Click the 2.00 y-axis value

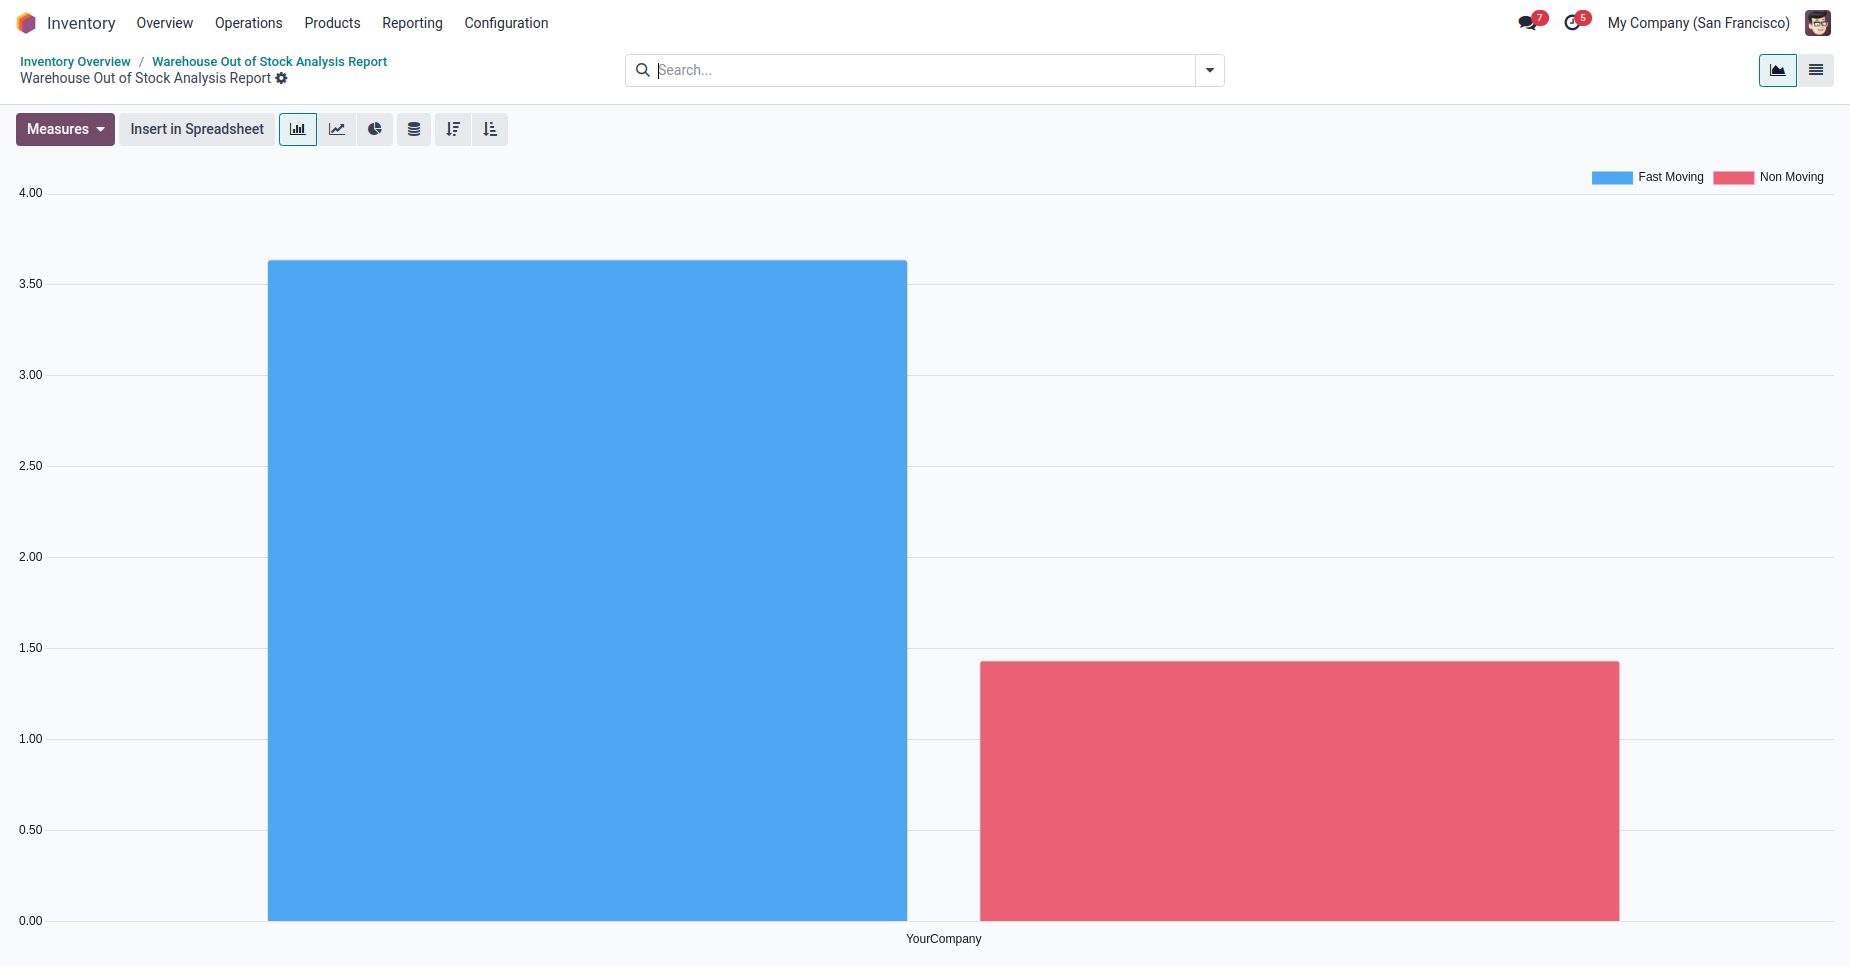point(31,557)
